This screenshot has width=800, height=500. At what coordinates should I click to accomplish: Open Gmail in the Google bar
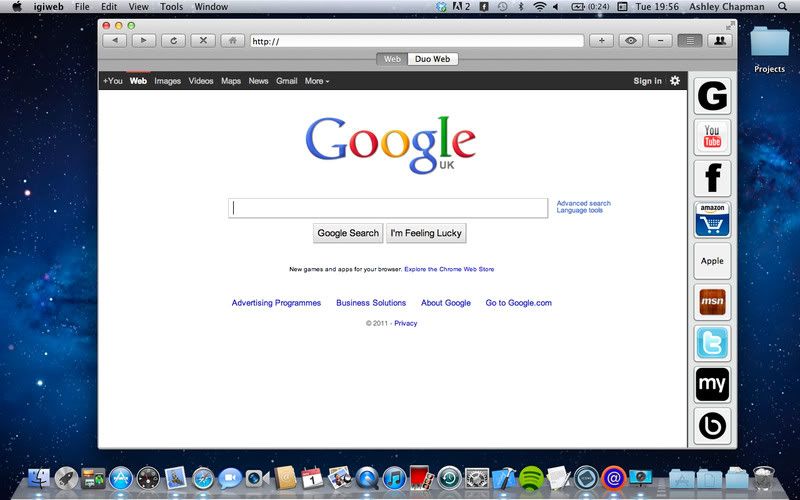click(287, 81)
